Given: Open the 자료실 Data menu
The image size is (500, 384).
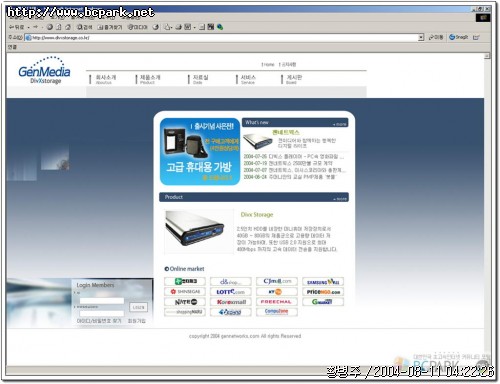Looking at the screenshot, I should pyautogui.click(x=200, y=79).
